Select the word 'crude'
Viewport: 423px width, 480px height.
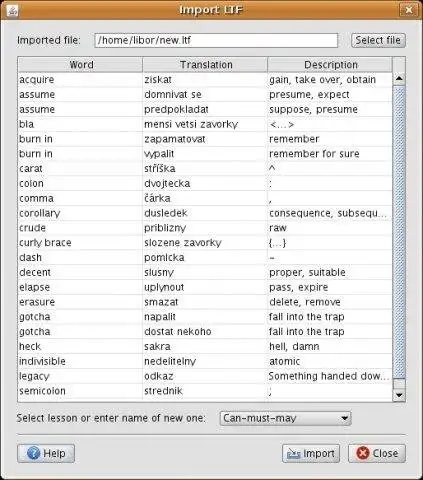[80, 228]
